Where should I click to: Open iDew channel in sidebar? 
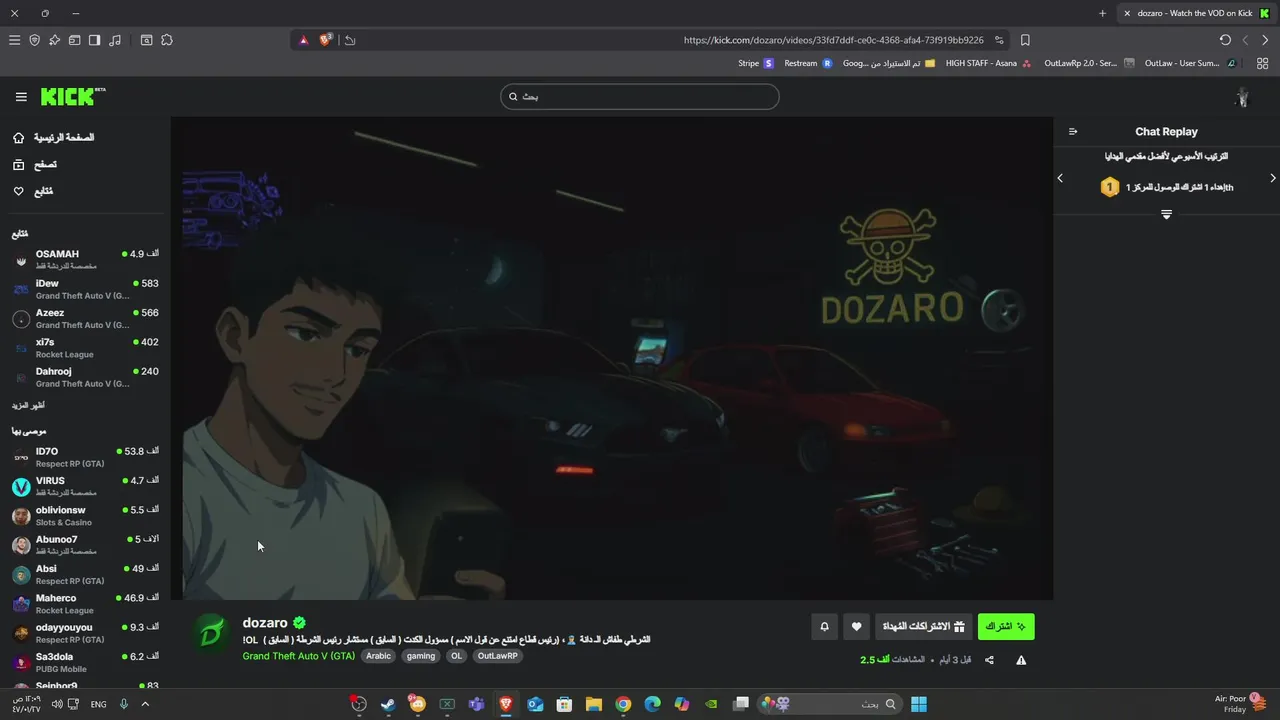pyautogui.click(x=85, y=289)
